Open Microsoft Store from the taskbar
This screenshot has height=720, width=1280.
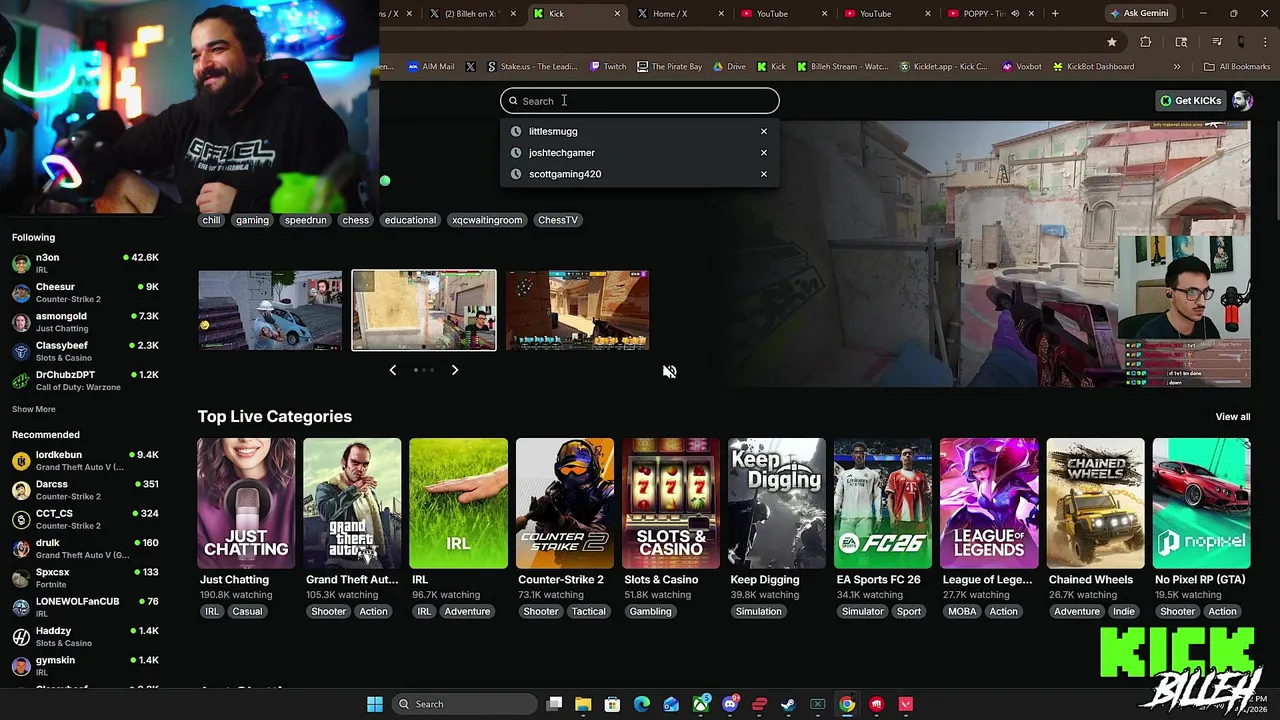click(612, 704)
